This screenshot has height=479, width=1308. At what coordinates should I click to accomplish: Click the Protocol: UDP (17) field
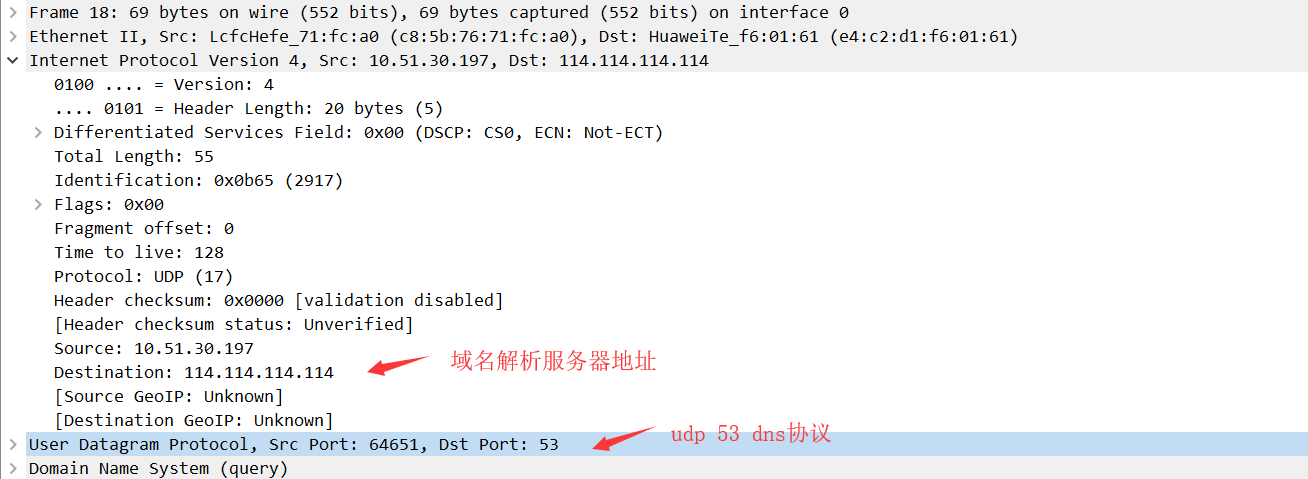coord(143,277)
